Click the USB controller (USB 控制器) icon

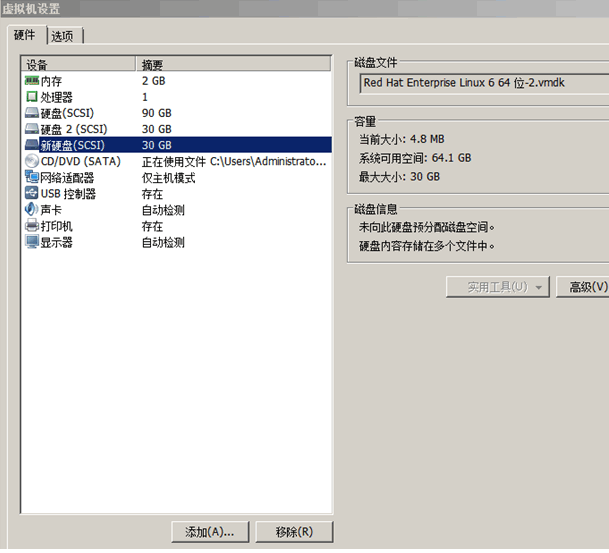click(x=32, y=193)
